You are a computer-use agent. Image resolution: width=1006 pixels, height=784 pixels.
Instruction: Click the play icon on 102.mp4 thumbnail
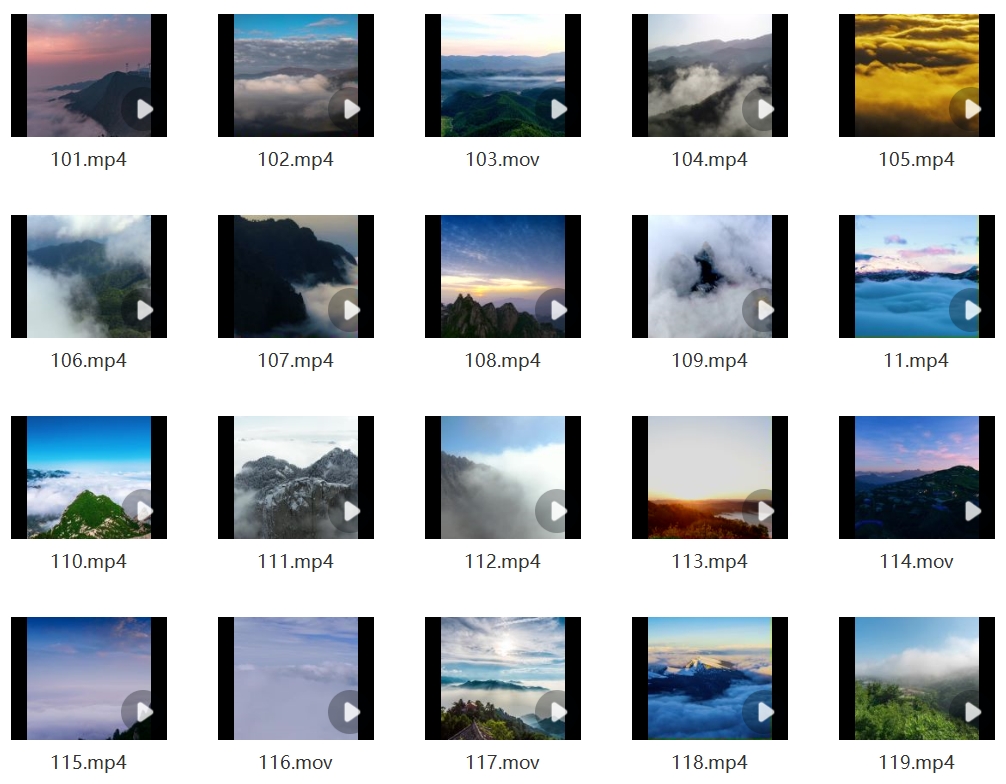[350, 110]
